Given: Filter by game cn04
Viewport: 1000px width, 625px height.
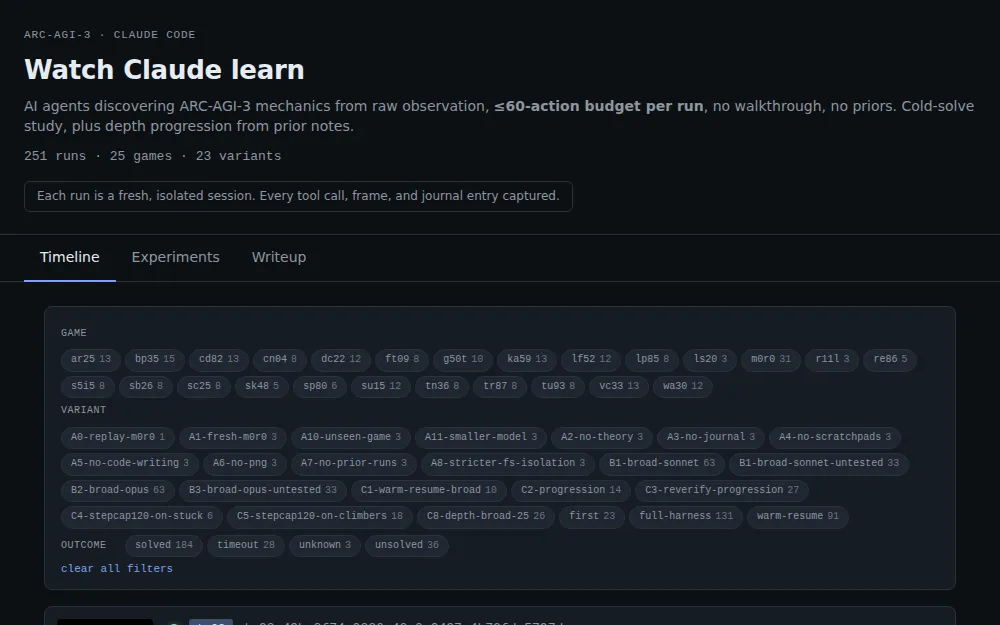Looking at the screenshot, I should click(x=279, y=360).
